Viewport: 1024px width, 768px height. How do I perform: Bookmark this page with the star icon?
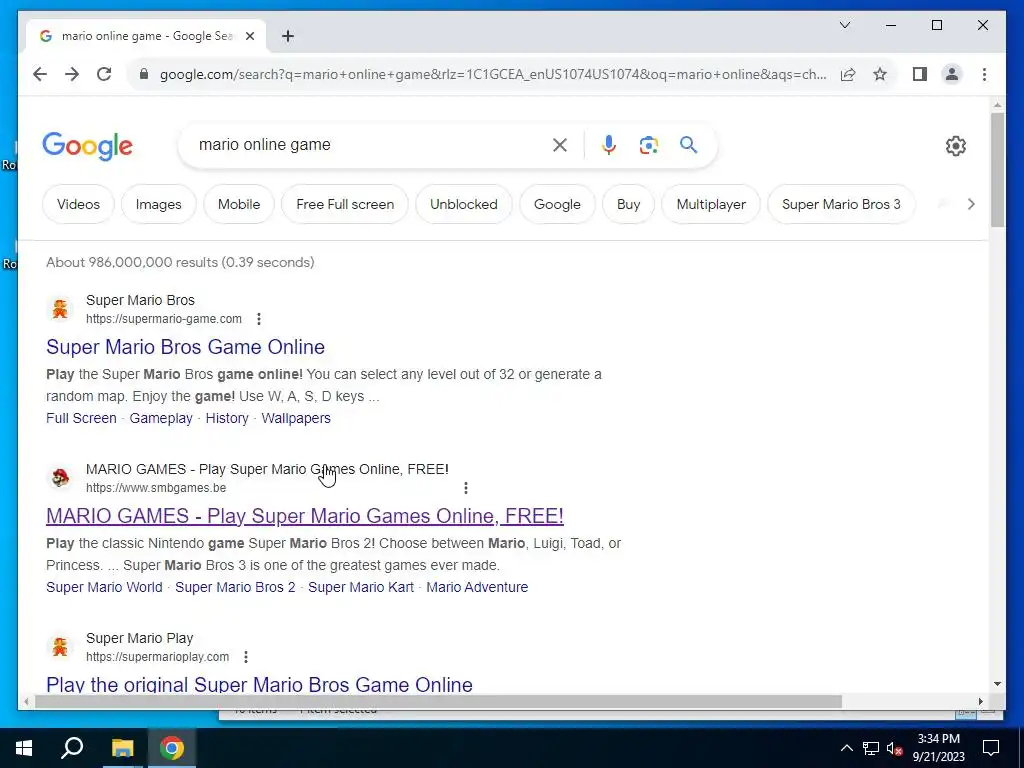[x=880, y=74]
